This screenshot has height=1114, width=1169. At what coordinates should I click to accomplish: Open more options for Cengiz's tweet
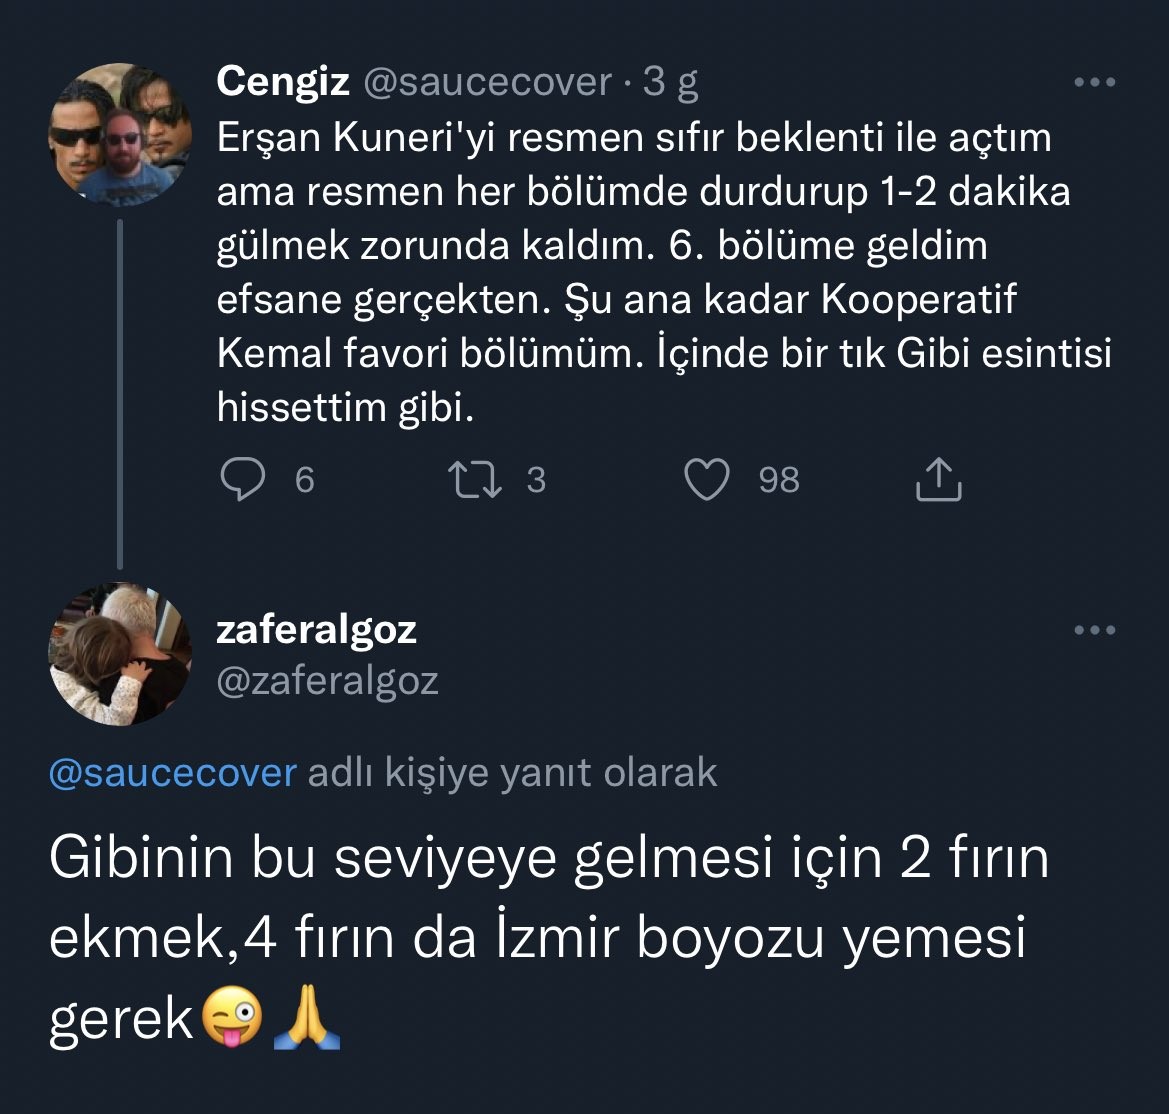click(1094, 83)
